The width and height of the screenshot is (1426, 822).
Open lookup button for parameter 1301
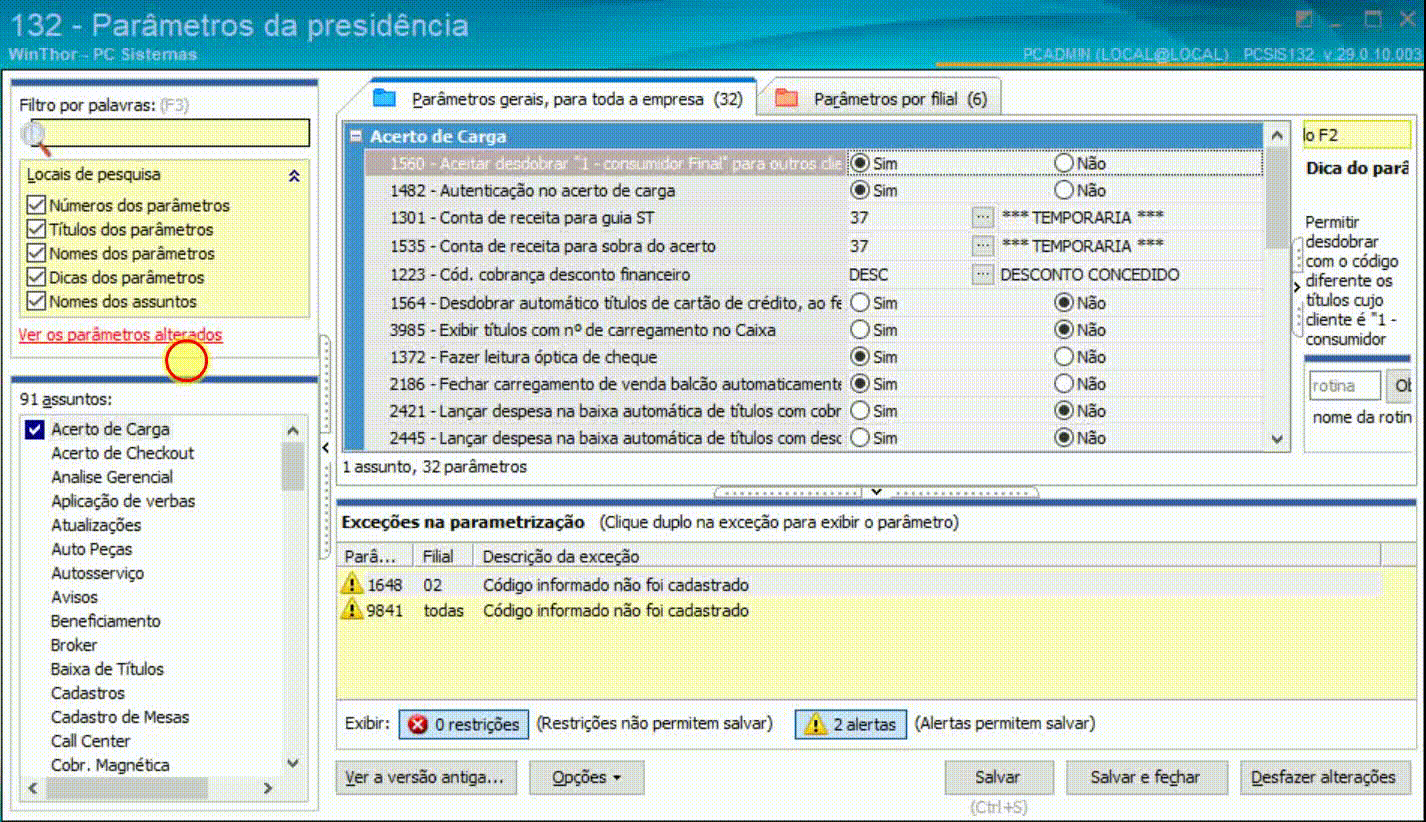pyautogui.click(x=983, y=217)
